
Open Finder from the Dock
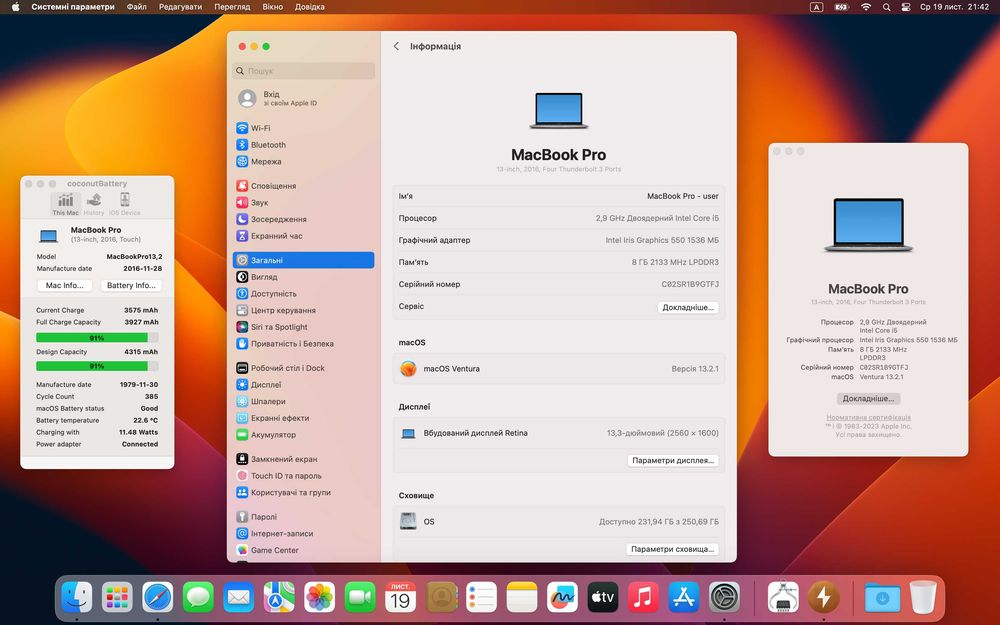(x=77, y=598)
